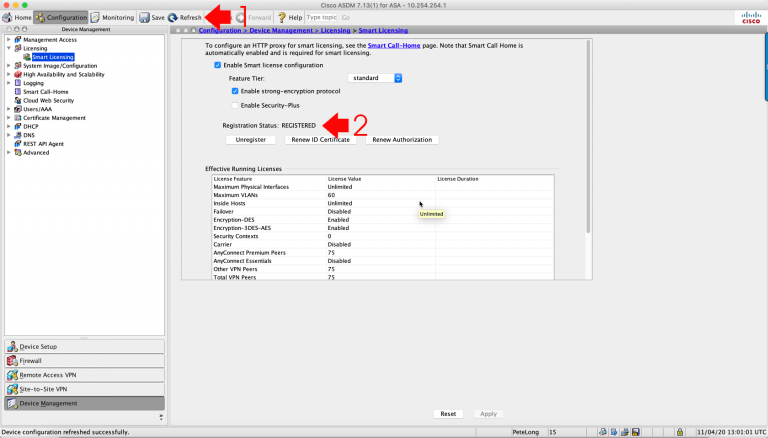768x438 pixels.
Task: Click the first status bar icon after 15
Action: (602, 432)
